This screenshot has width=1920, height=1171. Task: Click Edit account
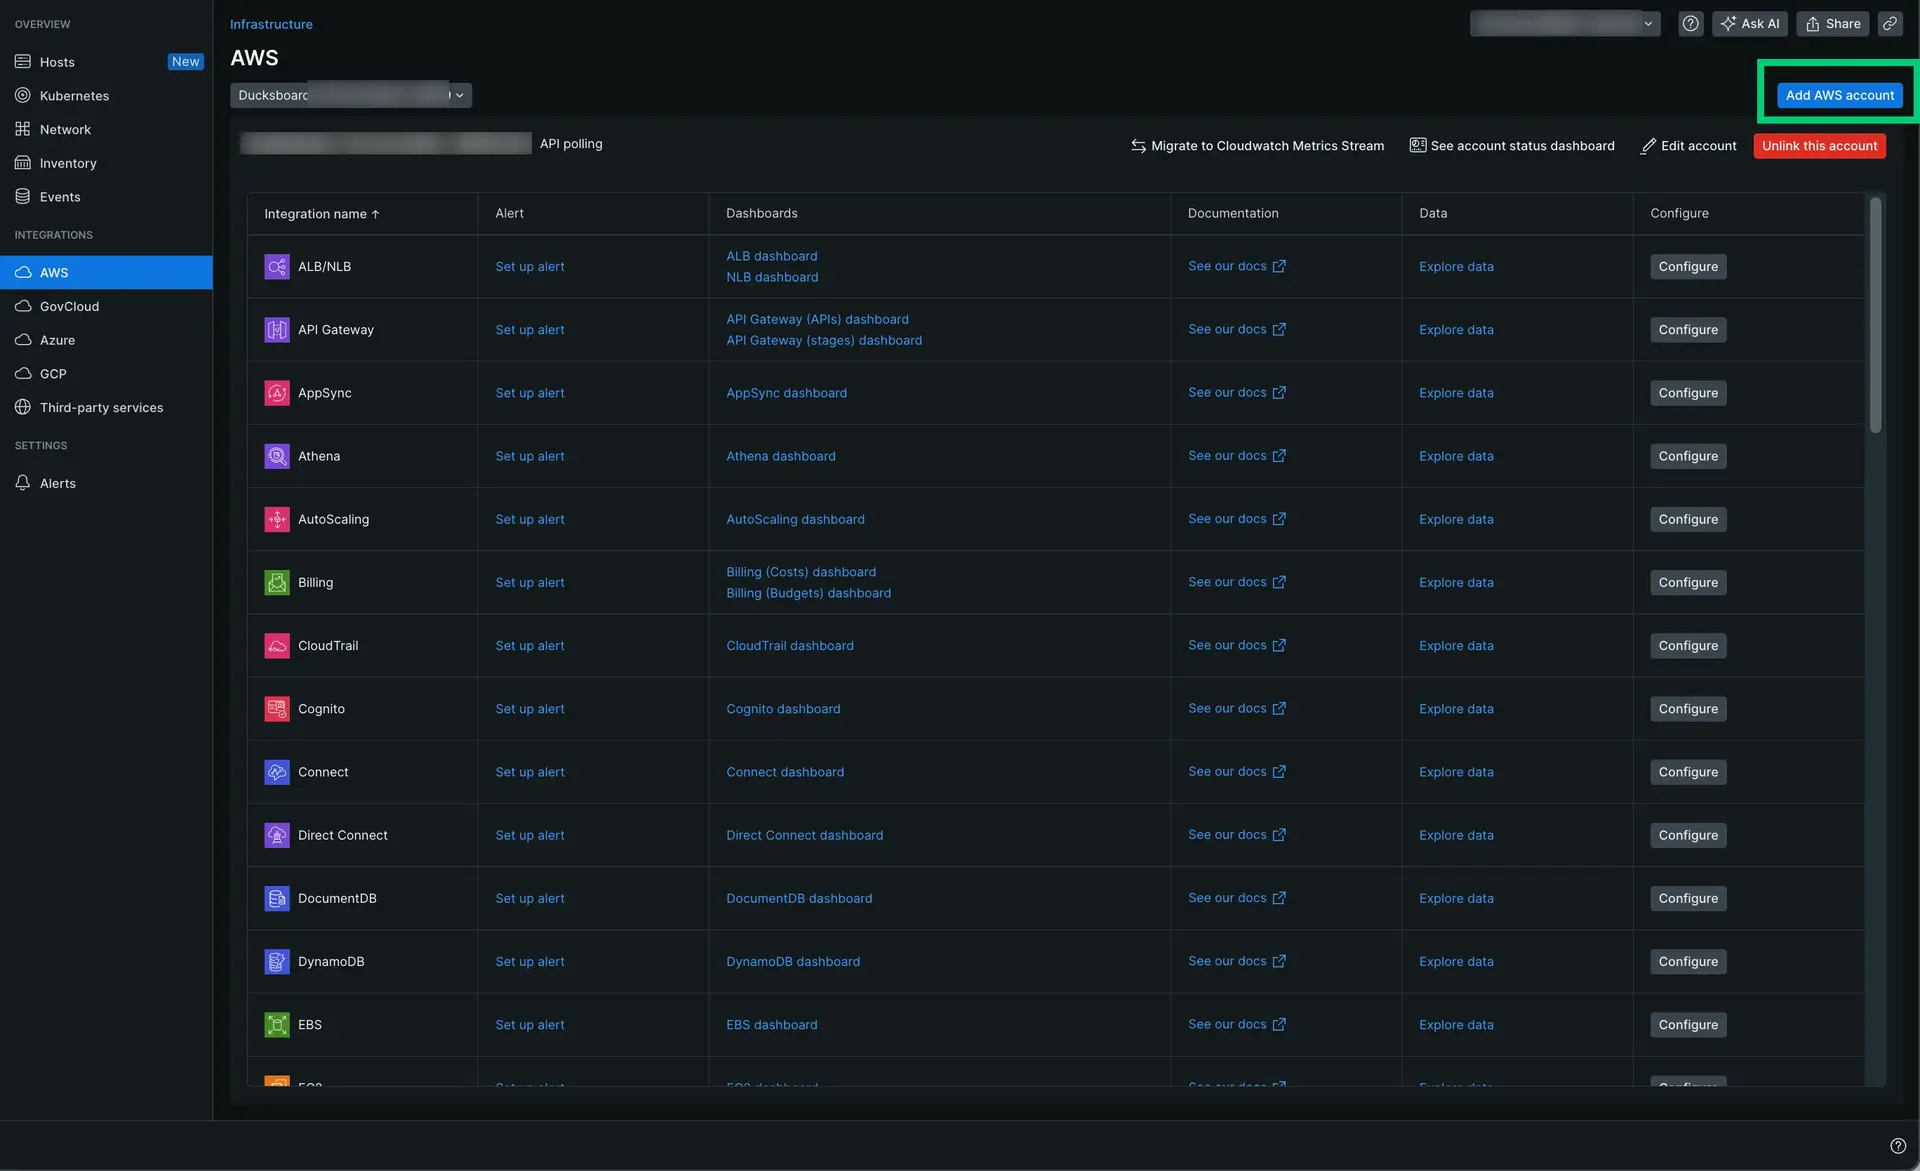[x=1689, y=146]
